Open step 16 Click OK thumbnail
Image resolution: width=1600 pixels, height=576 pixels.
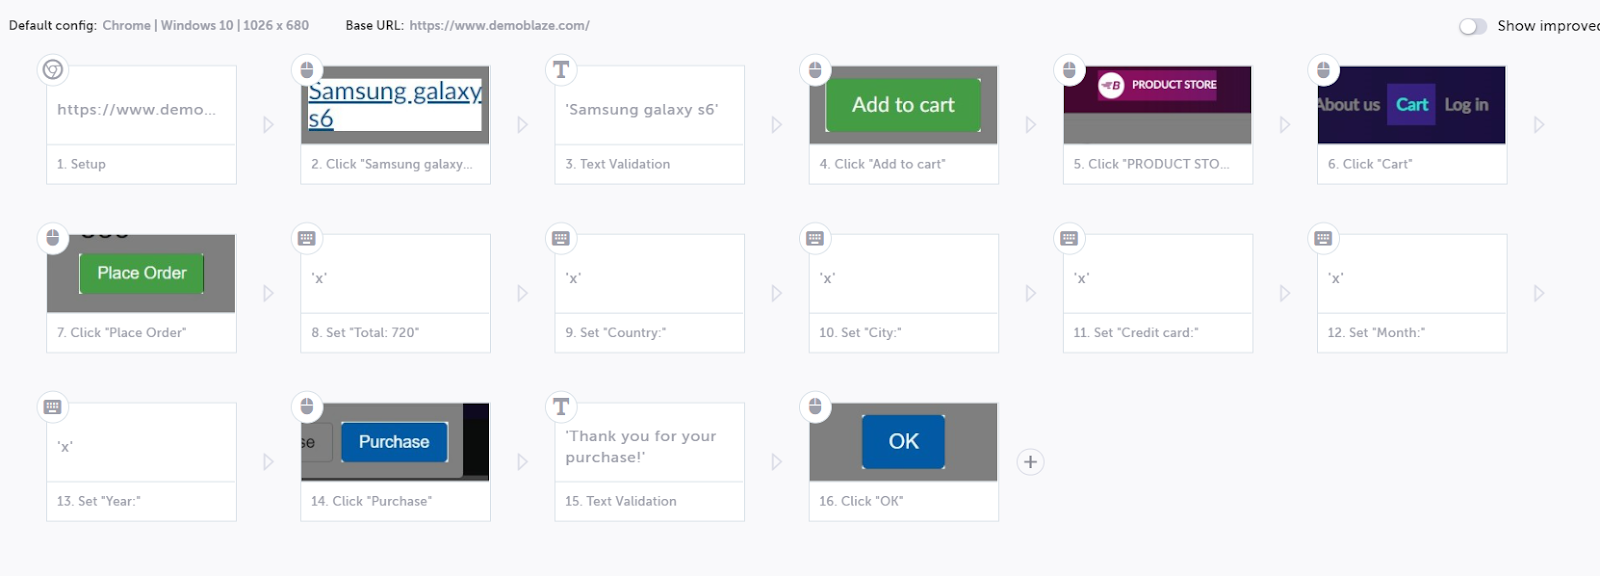coord(903,442)
